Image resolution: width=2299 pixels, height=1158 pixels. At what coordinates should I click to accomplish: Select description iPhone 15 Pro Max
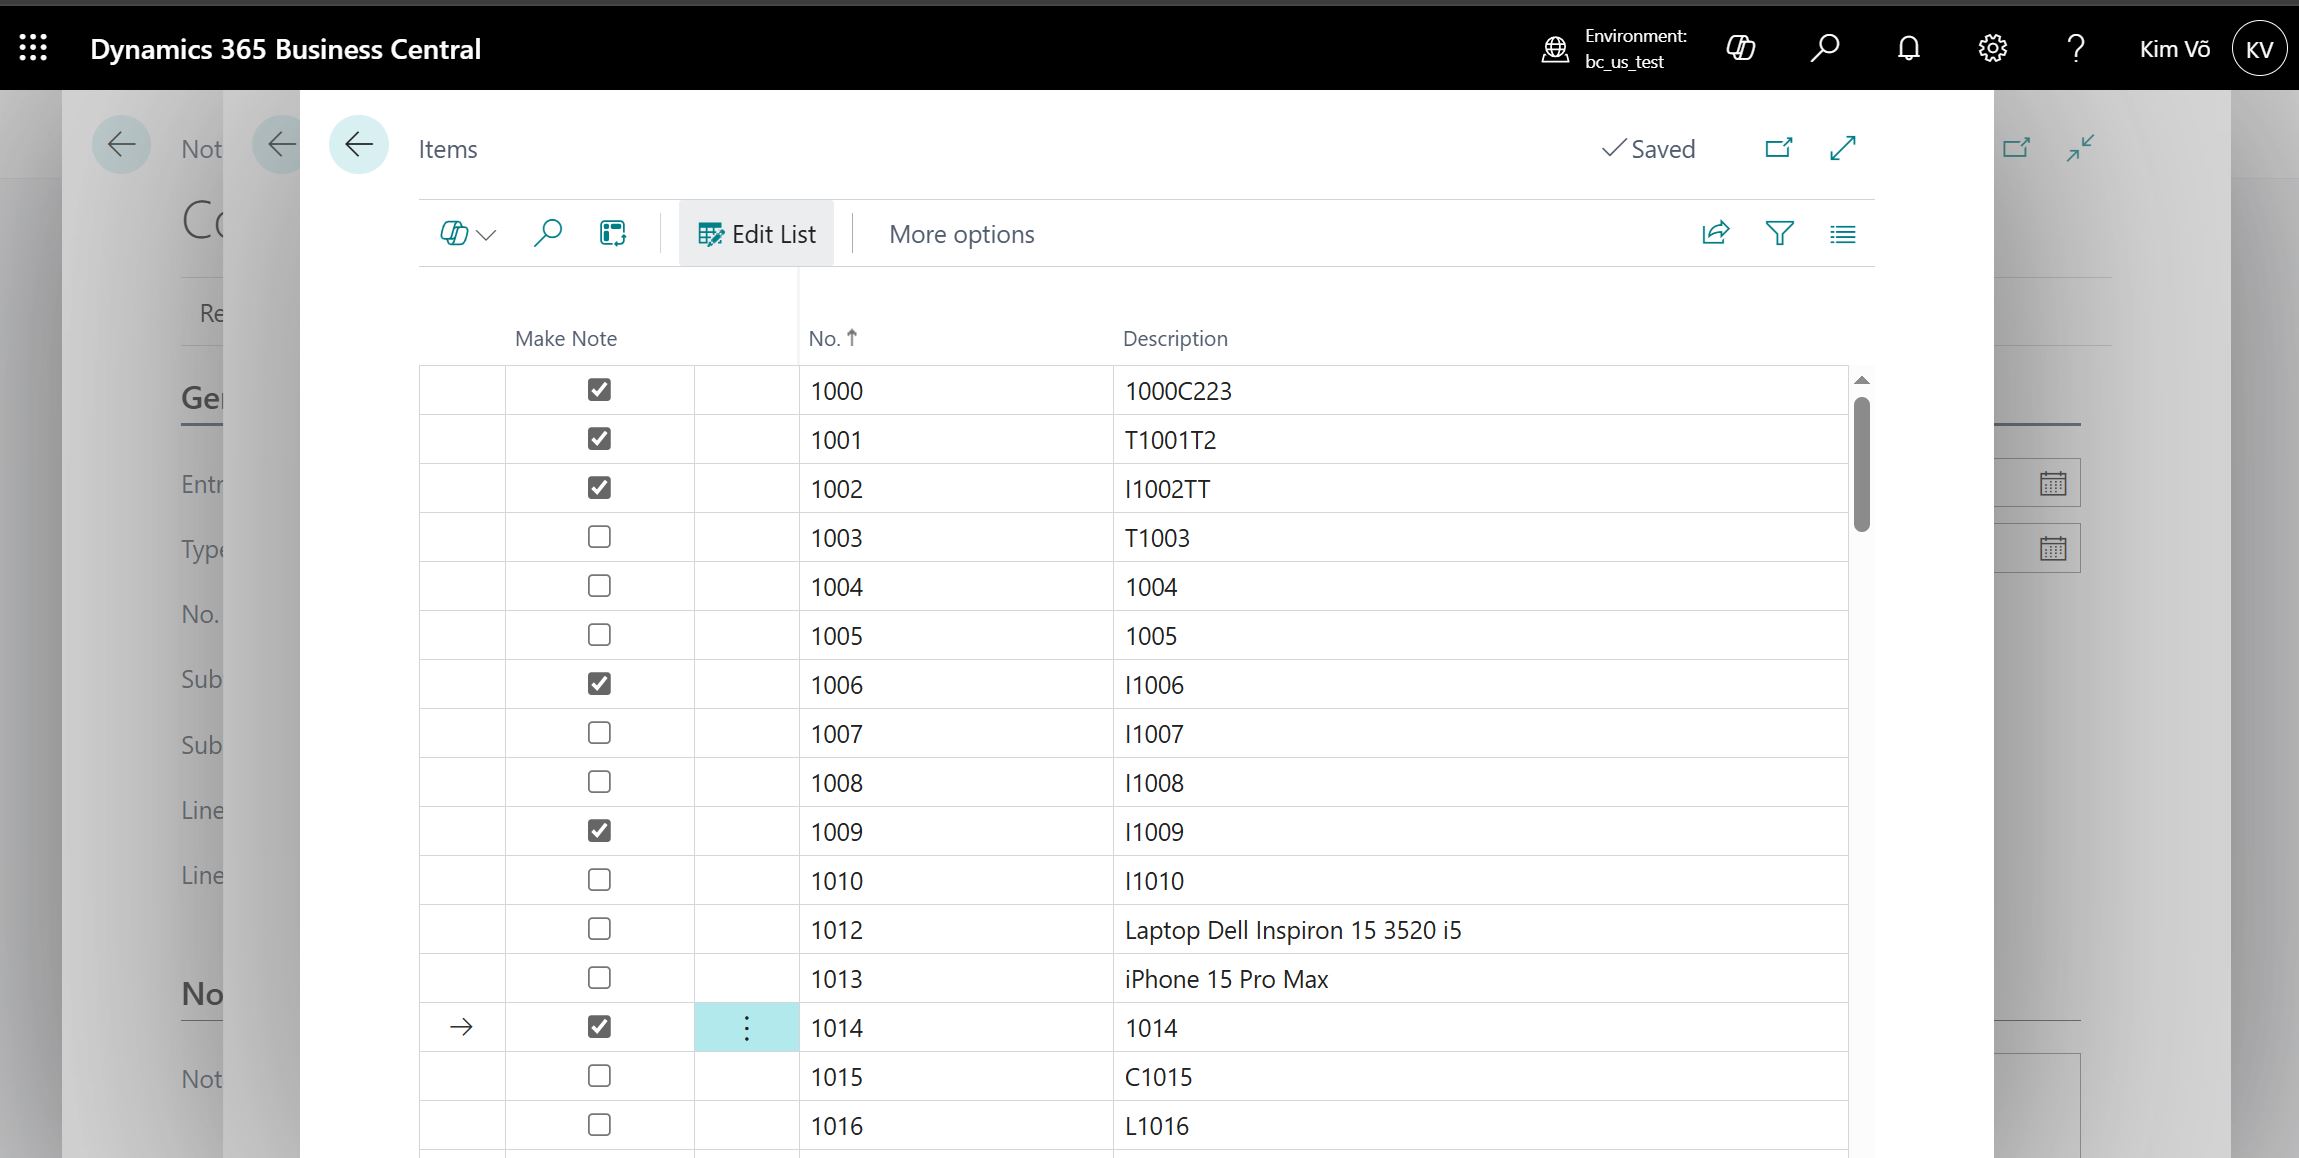point(1480,978)
